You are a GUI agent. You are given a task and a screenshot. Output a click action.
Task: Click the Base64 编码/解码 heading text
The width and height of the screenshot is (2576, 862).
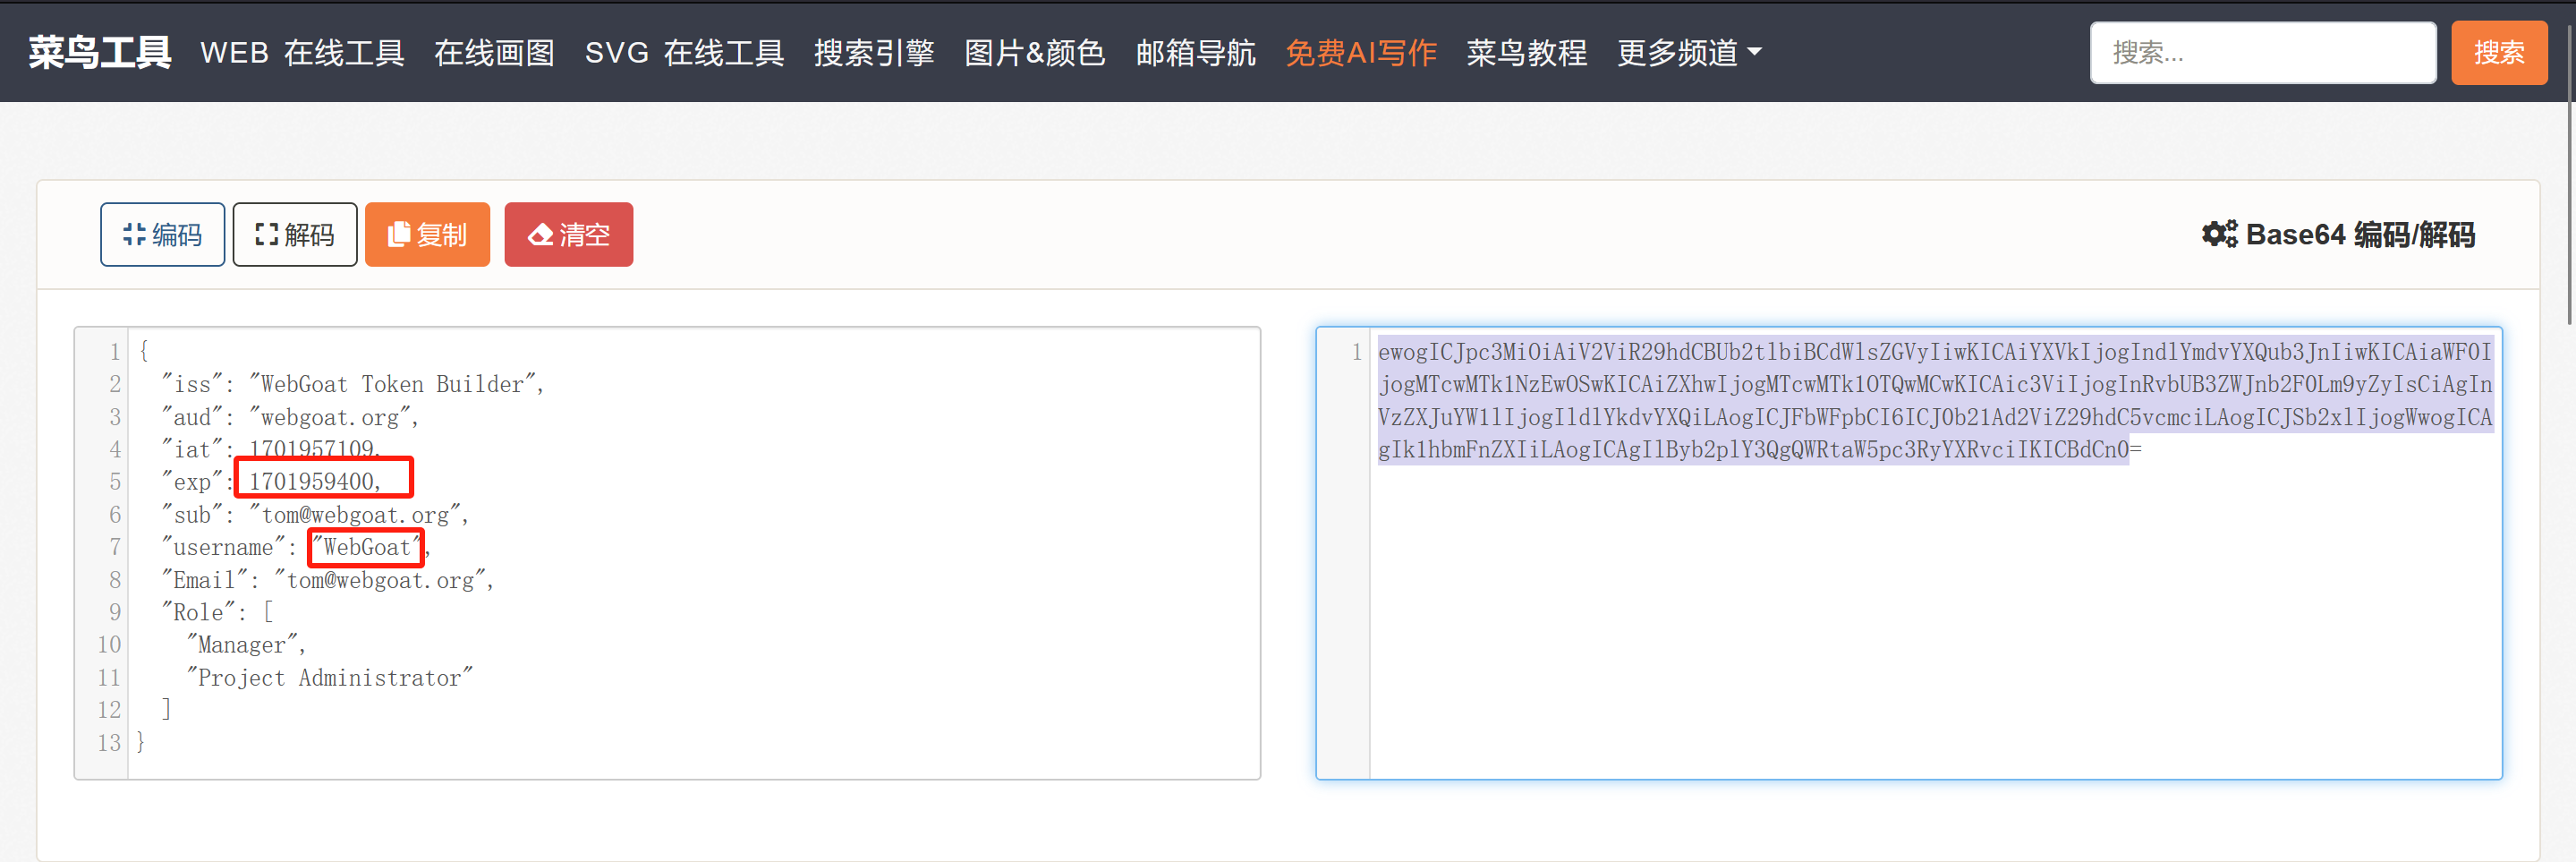2360,235
